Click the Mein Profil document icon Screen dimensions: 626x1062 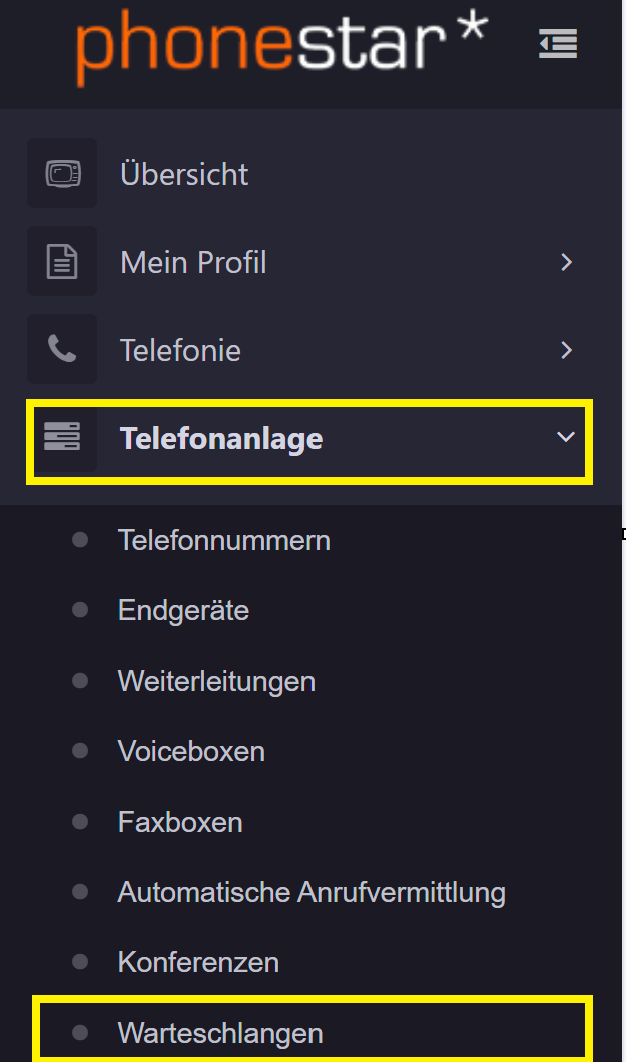(x=62, y=261)
